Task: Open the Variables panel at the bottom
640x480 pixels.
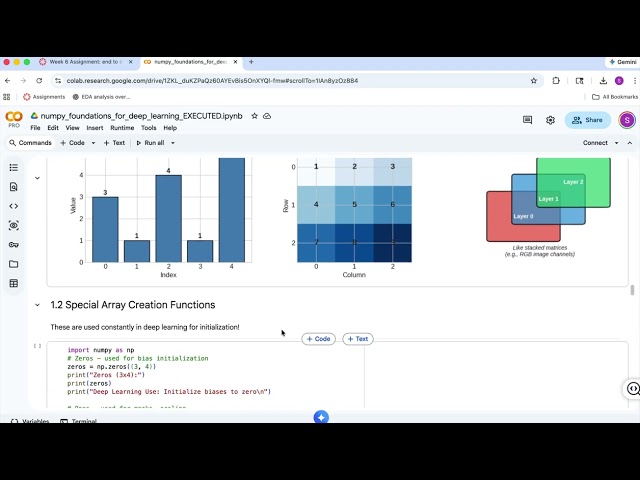Action: pos(30,420)
